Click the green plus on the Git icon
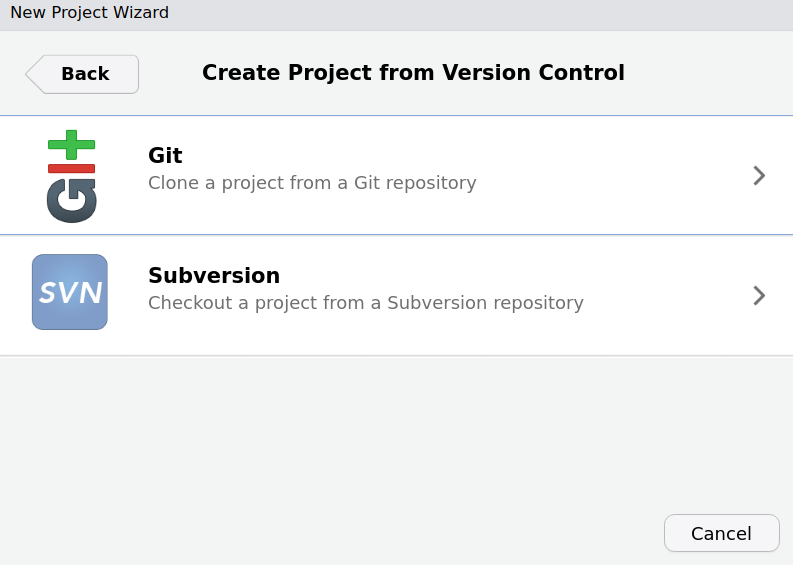Screen dimensions: 793x565 coord(71,144)
